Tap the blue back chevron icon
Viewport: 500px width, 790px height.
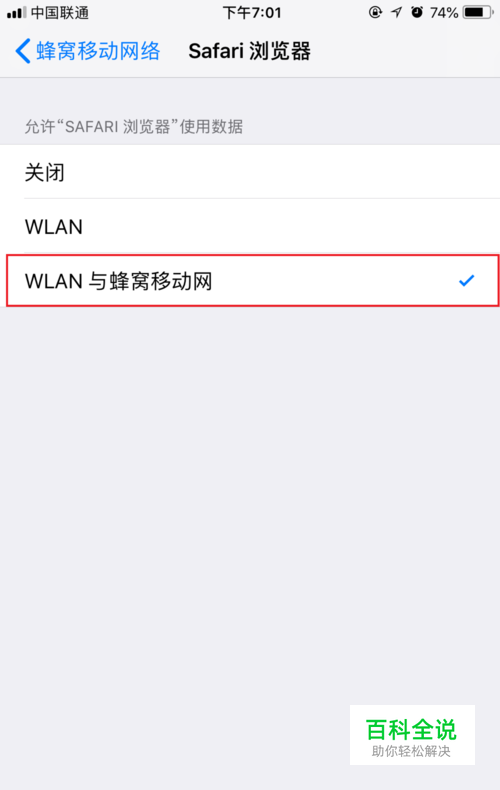pyautogui.click(x=23, y=51)
